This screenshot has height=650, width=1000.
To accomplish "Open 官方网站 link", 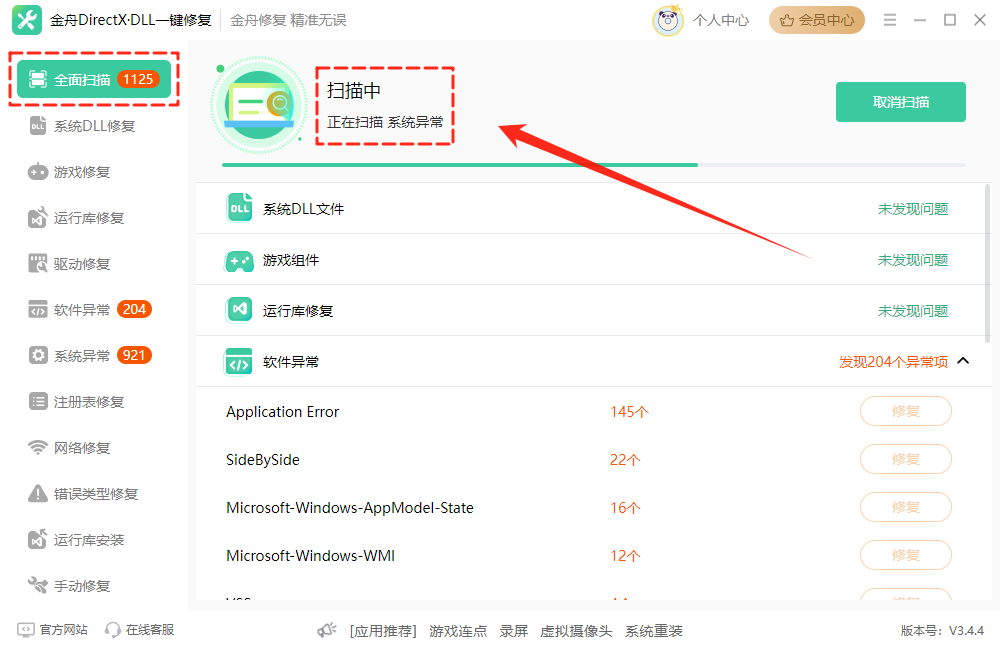I will pos(63,630).
